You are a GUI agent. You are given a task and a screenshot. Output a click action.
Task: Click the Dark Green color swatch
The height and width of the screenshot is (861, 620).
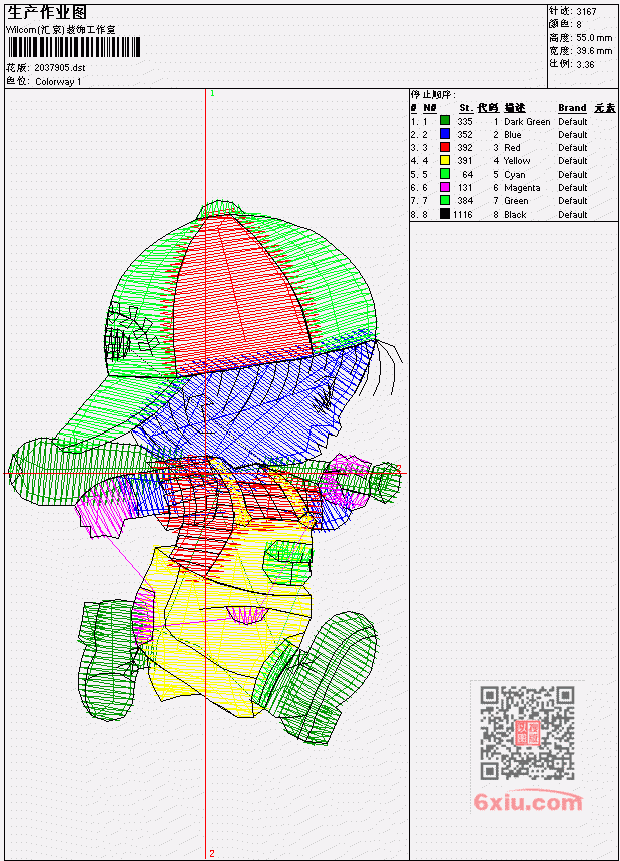(x=445, y=120)
